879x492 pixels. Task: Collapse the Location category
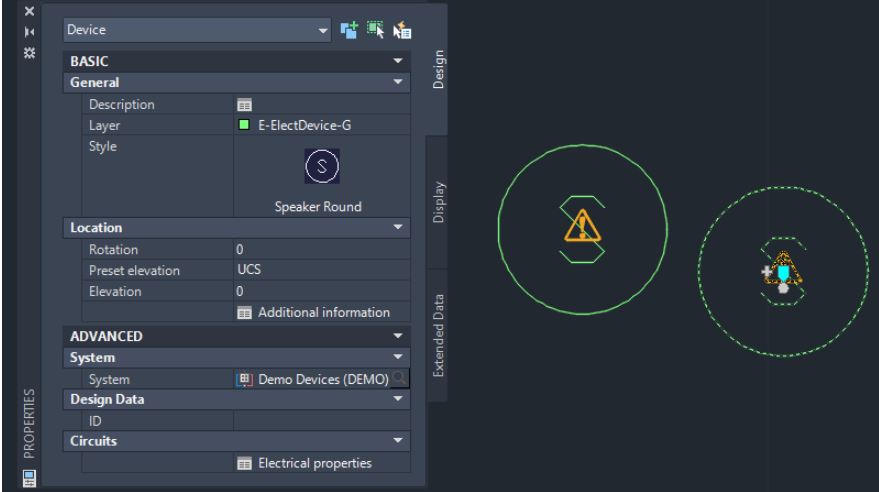[397, 228]
